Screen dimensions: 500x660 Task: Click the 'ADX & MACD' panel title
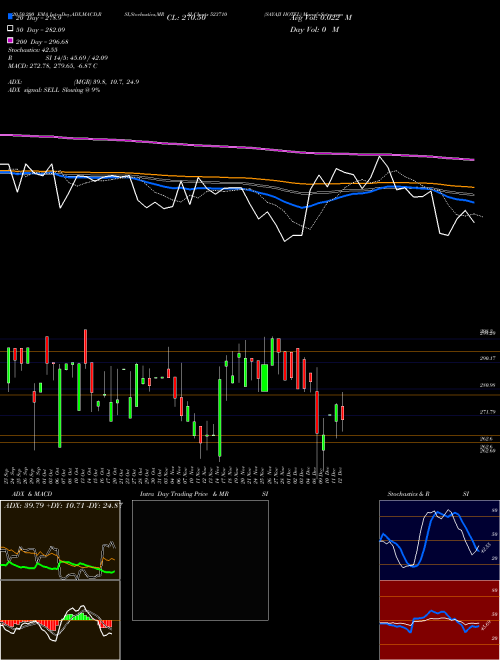(32, 494)
